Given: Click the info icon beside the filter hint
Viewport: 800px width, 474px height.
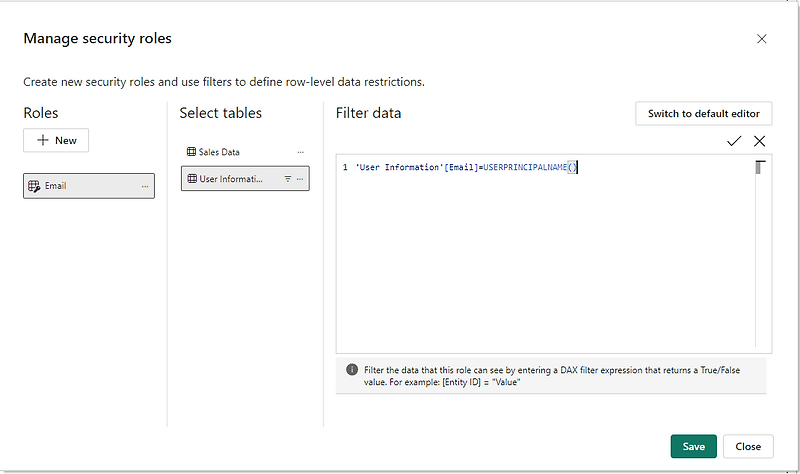Looking at the screenshot, I should pyautogui.click(x=352, y=369).
